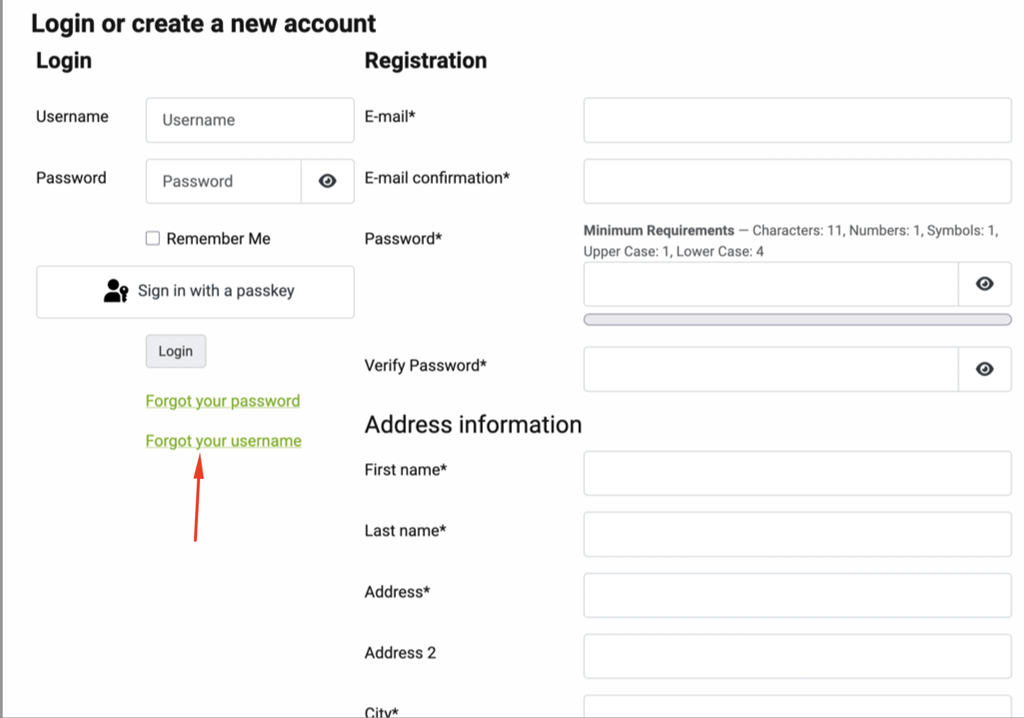This screenshot has width=1024, height=718.
Task: Show login password via eye icon
Action: 328,181
